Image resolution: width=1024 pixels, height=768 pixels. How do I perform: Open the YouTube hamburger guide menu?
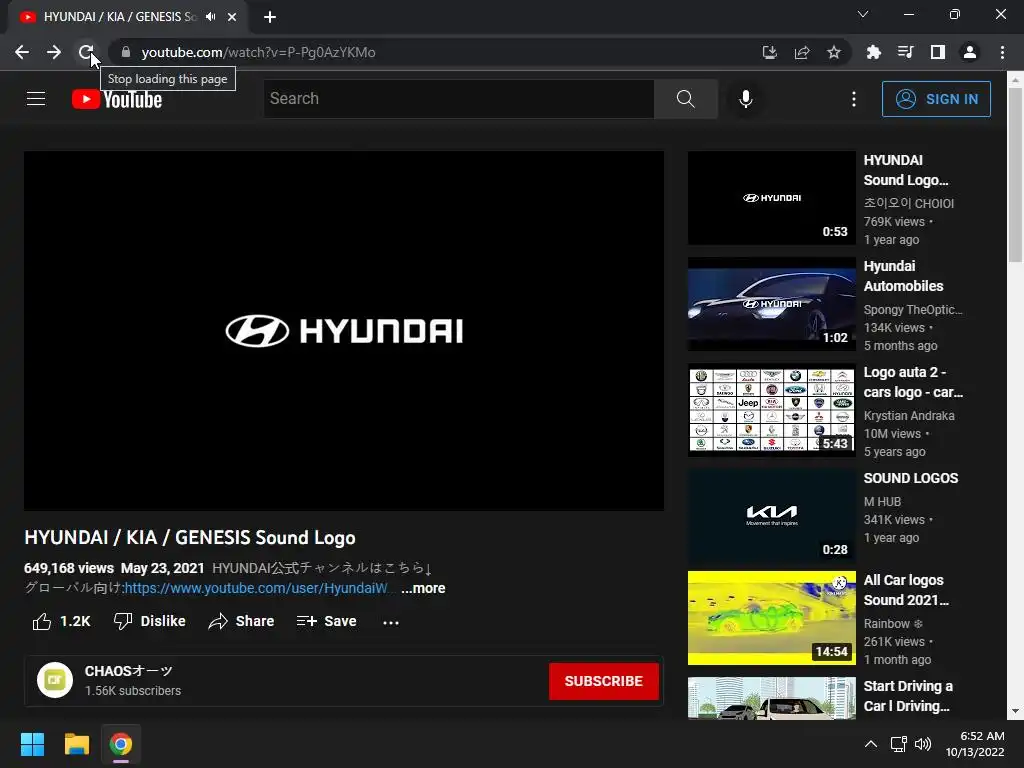36,99
